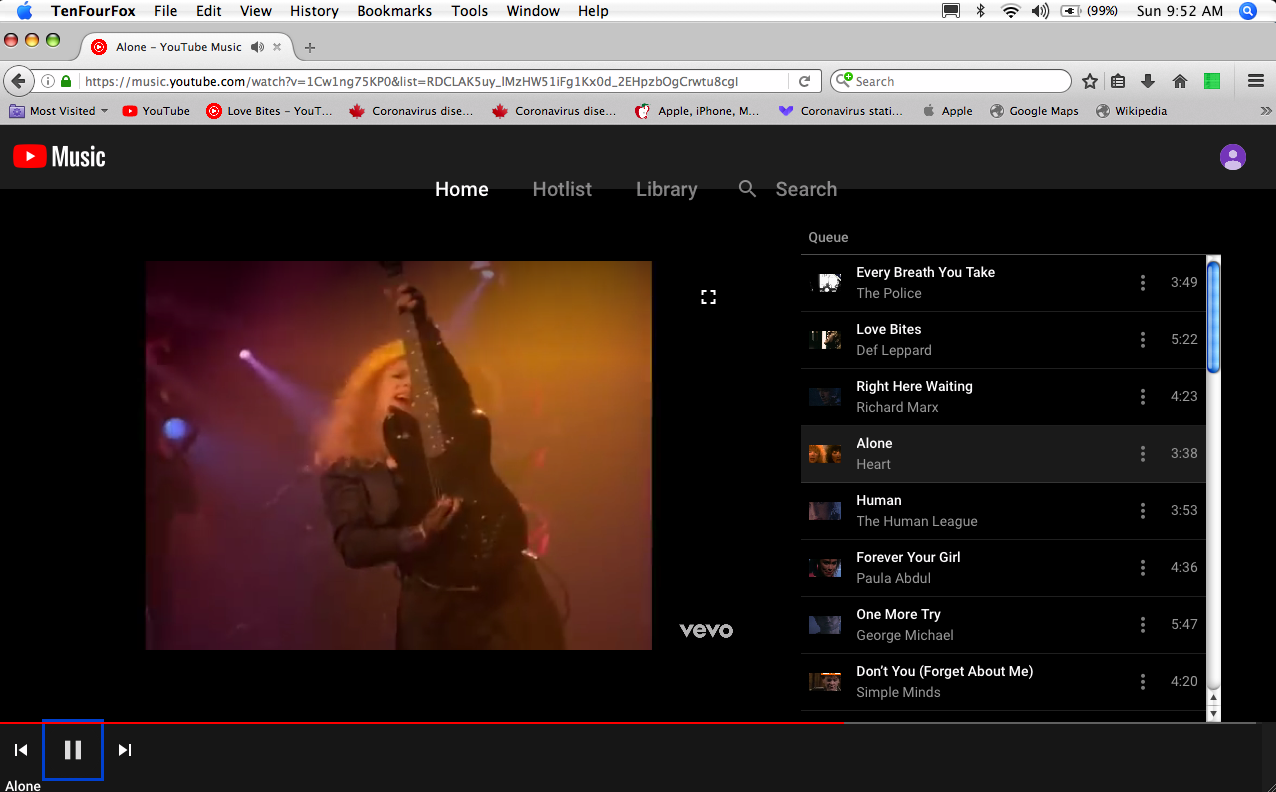
Task: Open the Google Maps bookmark
Action: (x=1034, y=111)
